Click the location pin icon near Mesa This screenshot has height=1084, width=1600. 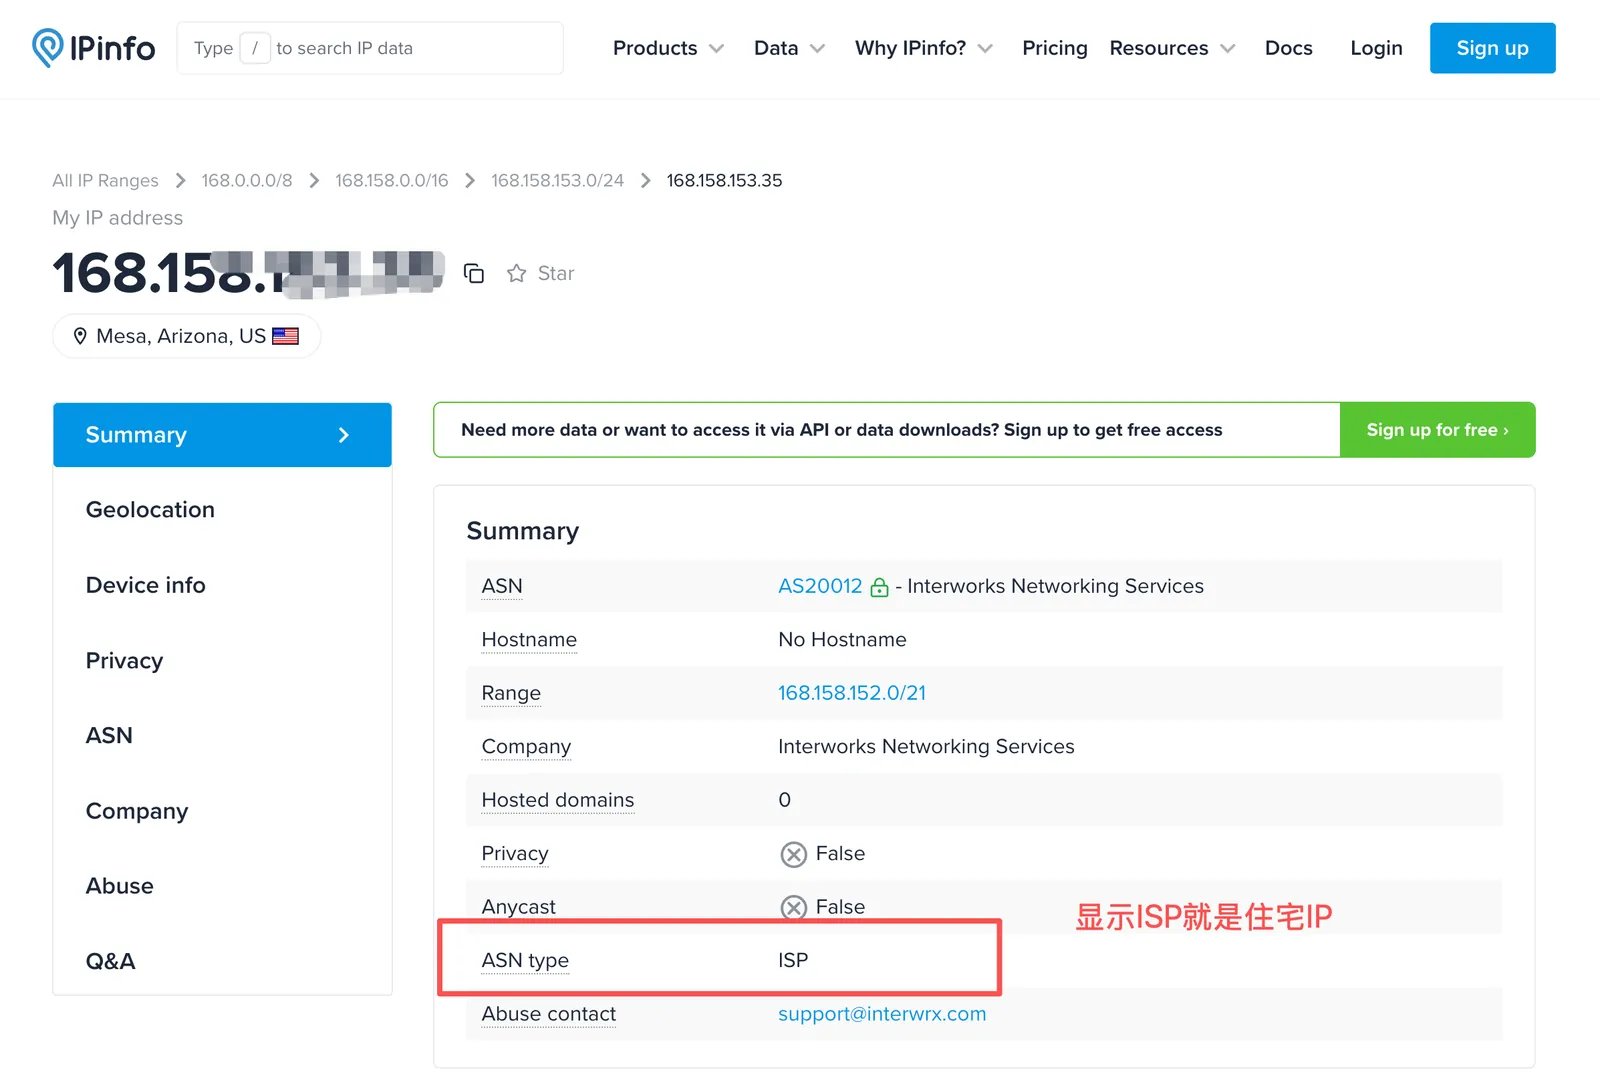tap(80, 336)
